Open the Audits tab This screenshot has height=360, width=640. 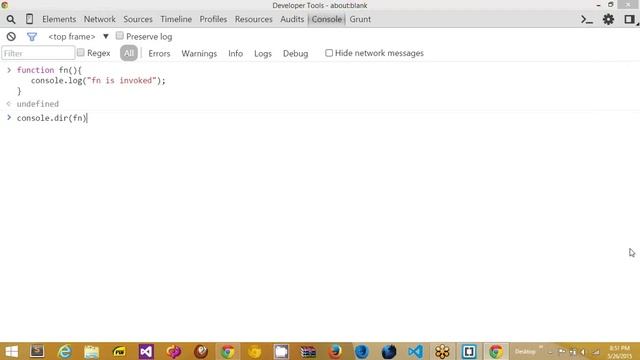(x=292, y=19)
